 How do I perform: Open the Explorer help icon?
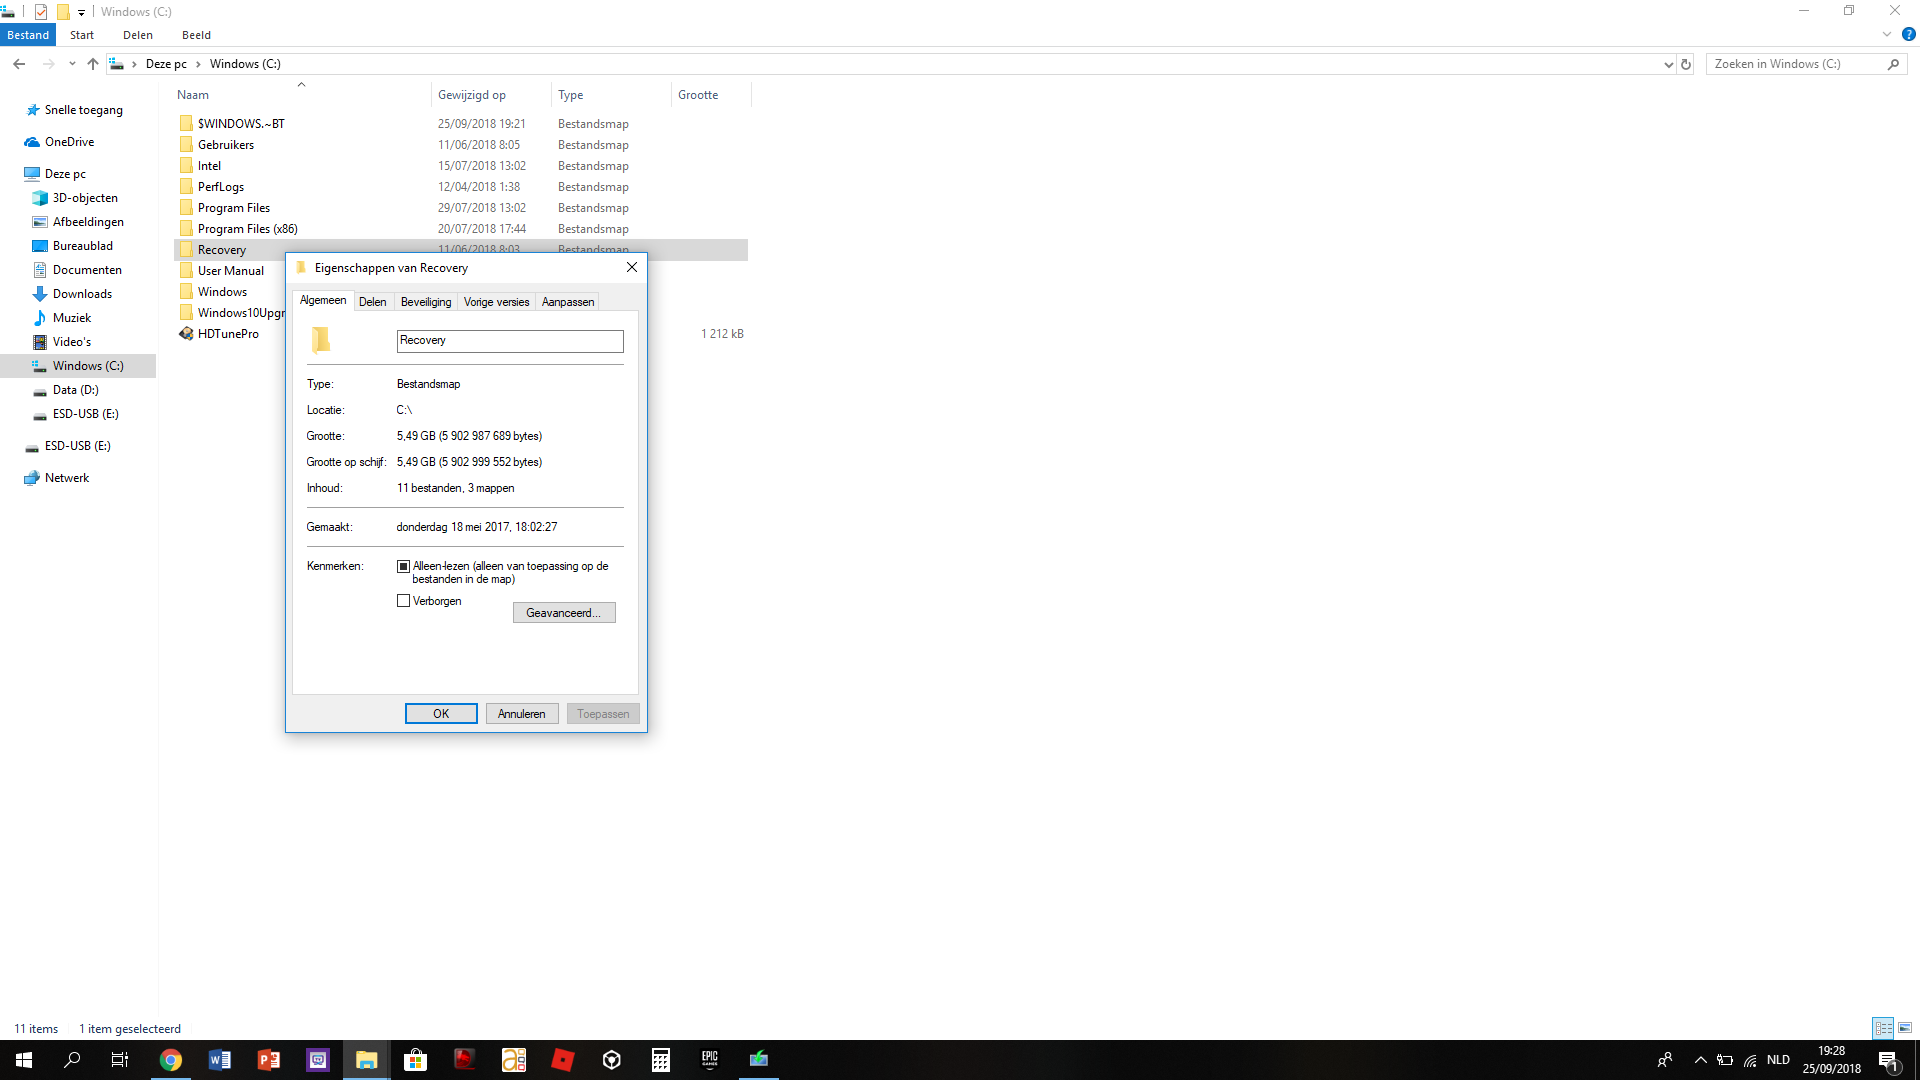[x=1908, y=34]
